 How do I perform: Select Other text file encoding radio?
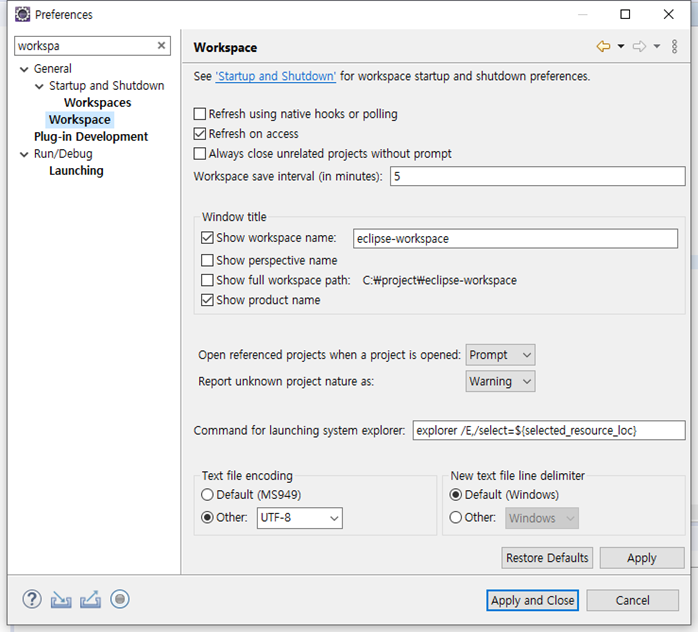[x=207, y=517]
